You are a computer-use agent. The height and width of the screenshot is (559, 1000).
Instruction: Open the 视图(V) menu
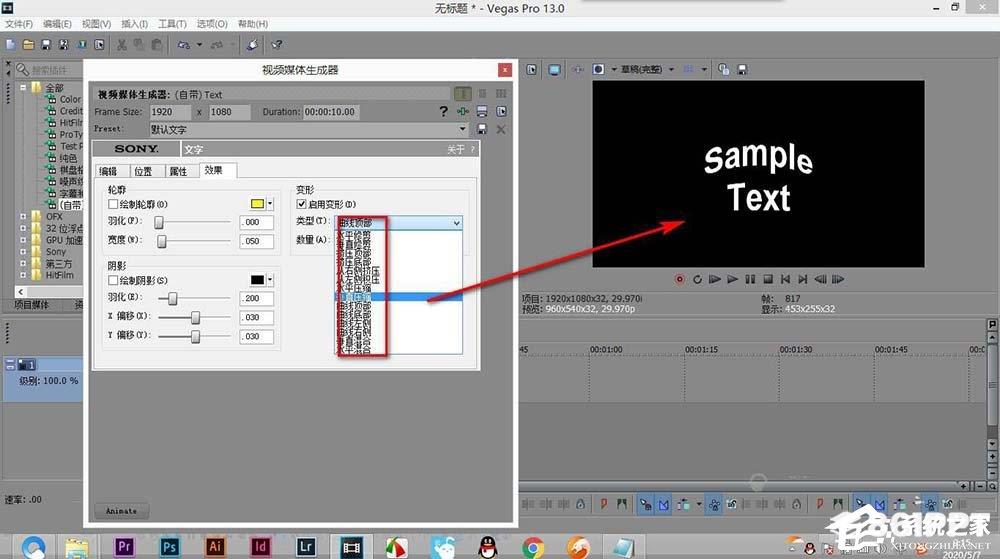coord(96,24)
